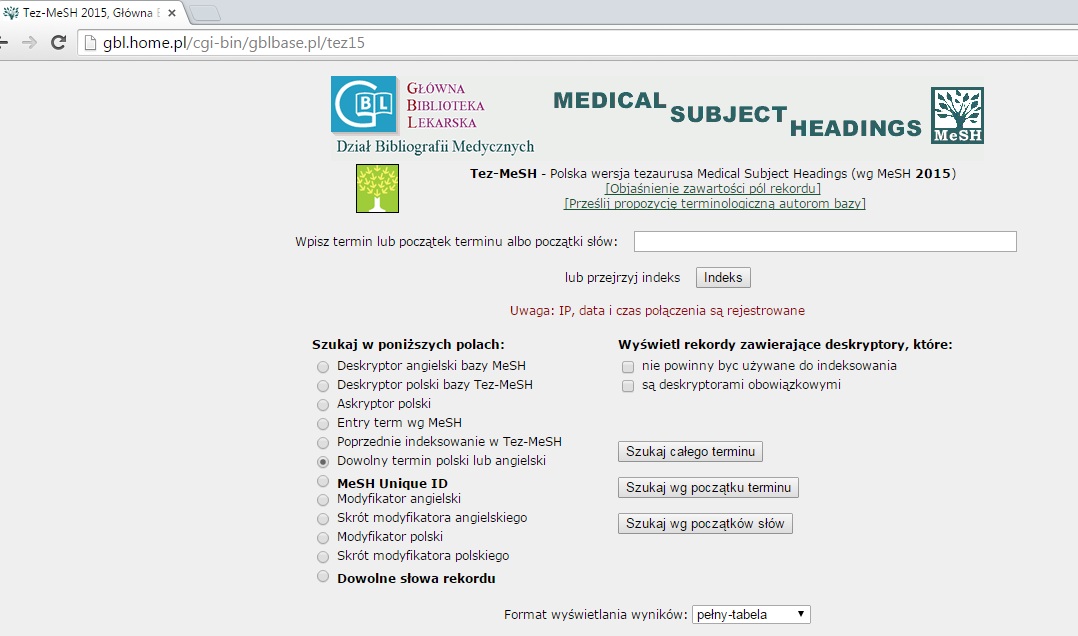Select Skrót modyfikatora polskiego radio
1078x636 pixels.
[x=323, y=557]
